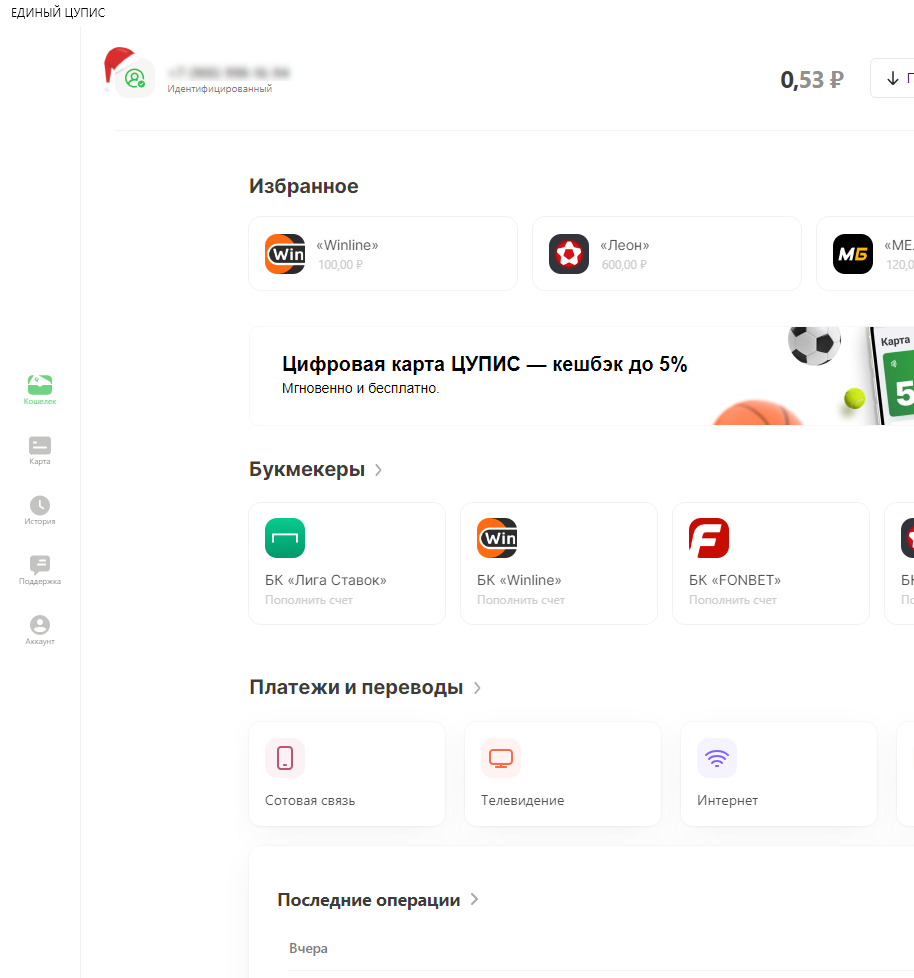Screen dimensions: 914x978
Task: Click the БК «FONBET» title
Action: point(735,580)
